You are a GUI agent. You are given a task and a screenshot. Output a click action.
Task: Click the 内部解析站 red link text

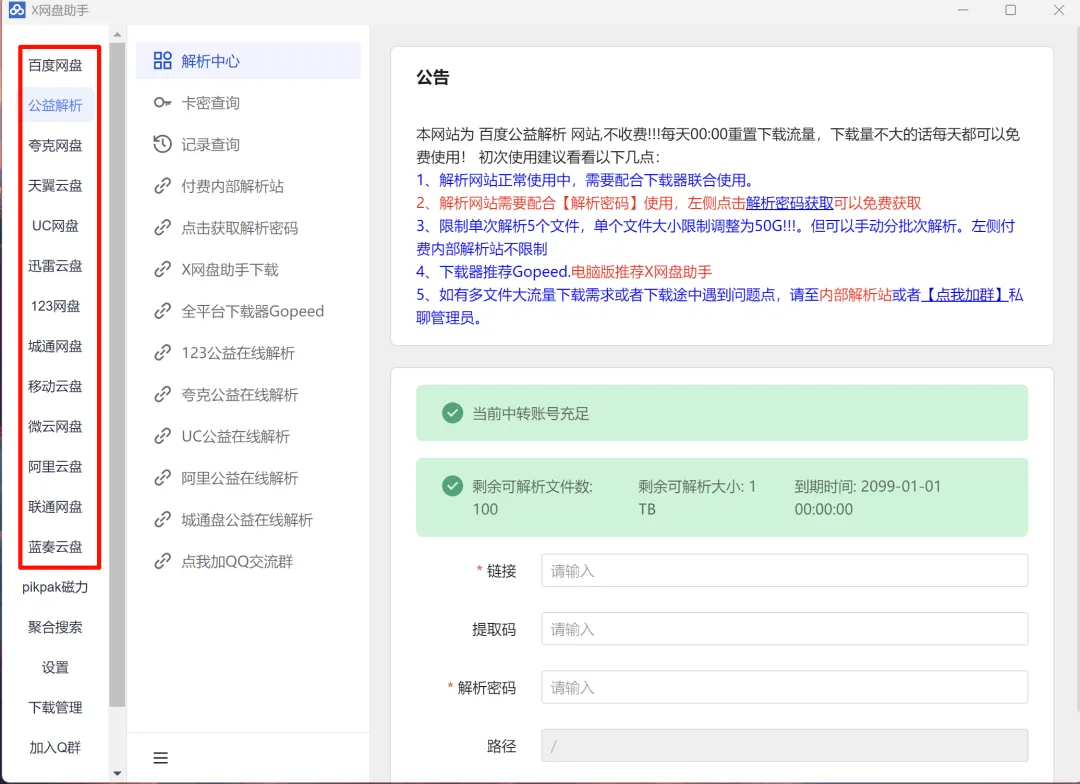pyautogui.click(x=855, y=295)
